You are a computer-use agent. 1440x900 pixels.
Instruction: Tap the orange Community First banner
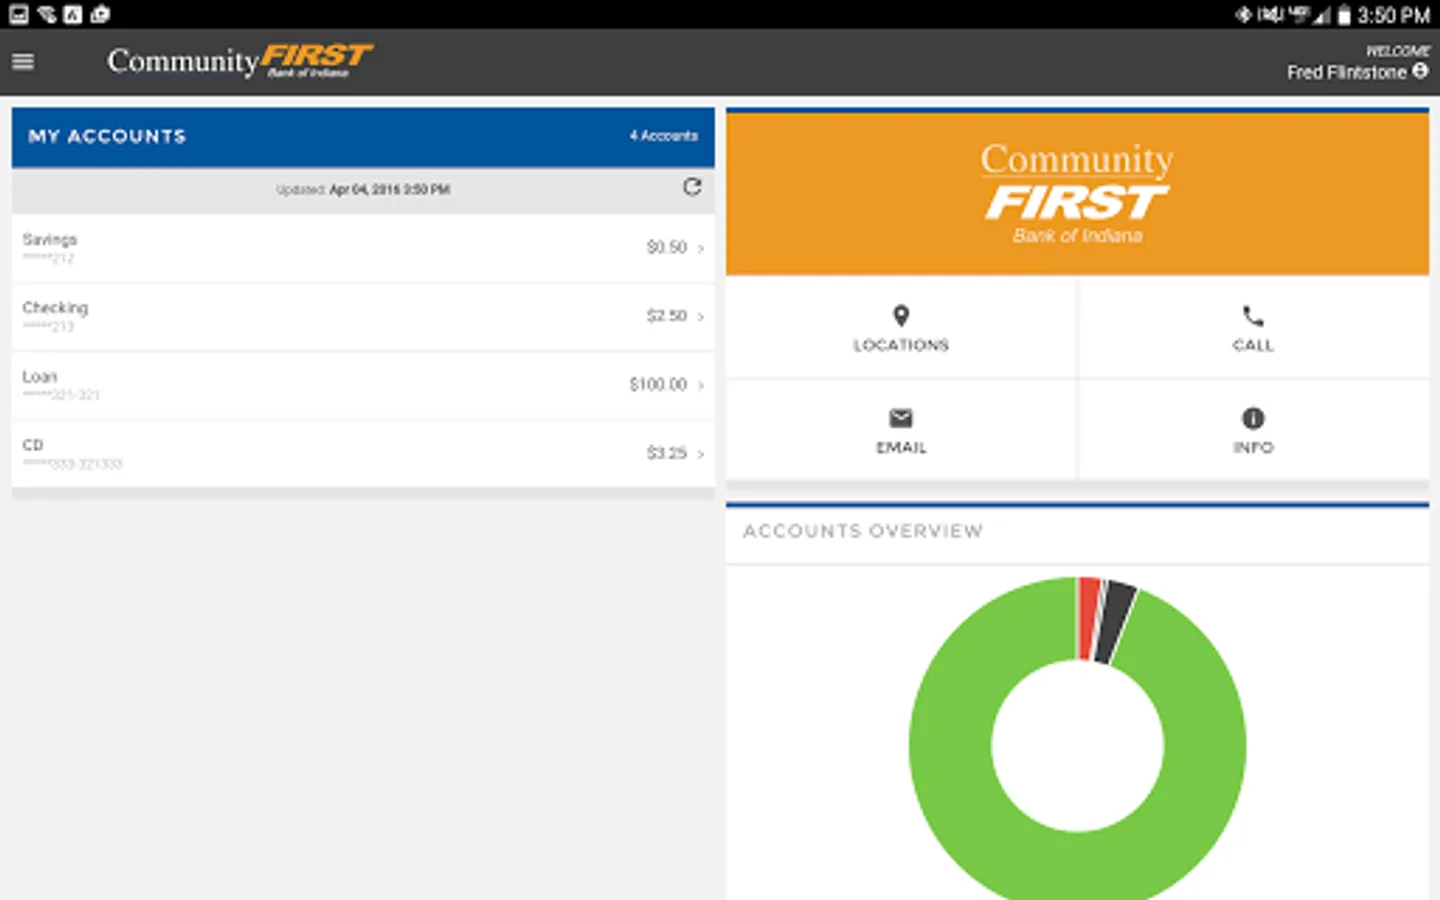[1077, 193]
